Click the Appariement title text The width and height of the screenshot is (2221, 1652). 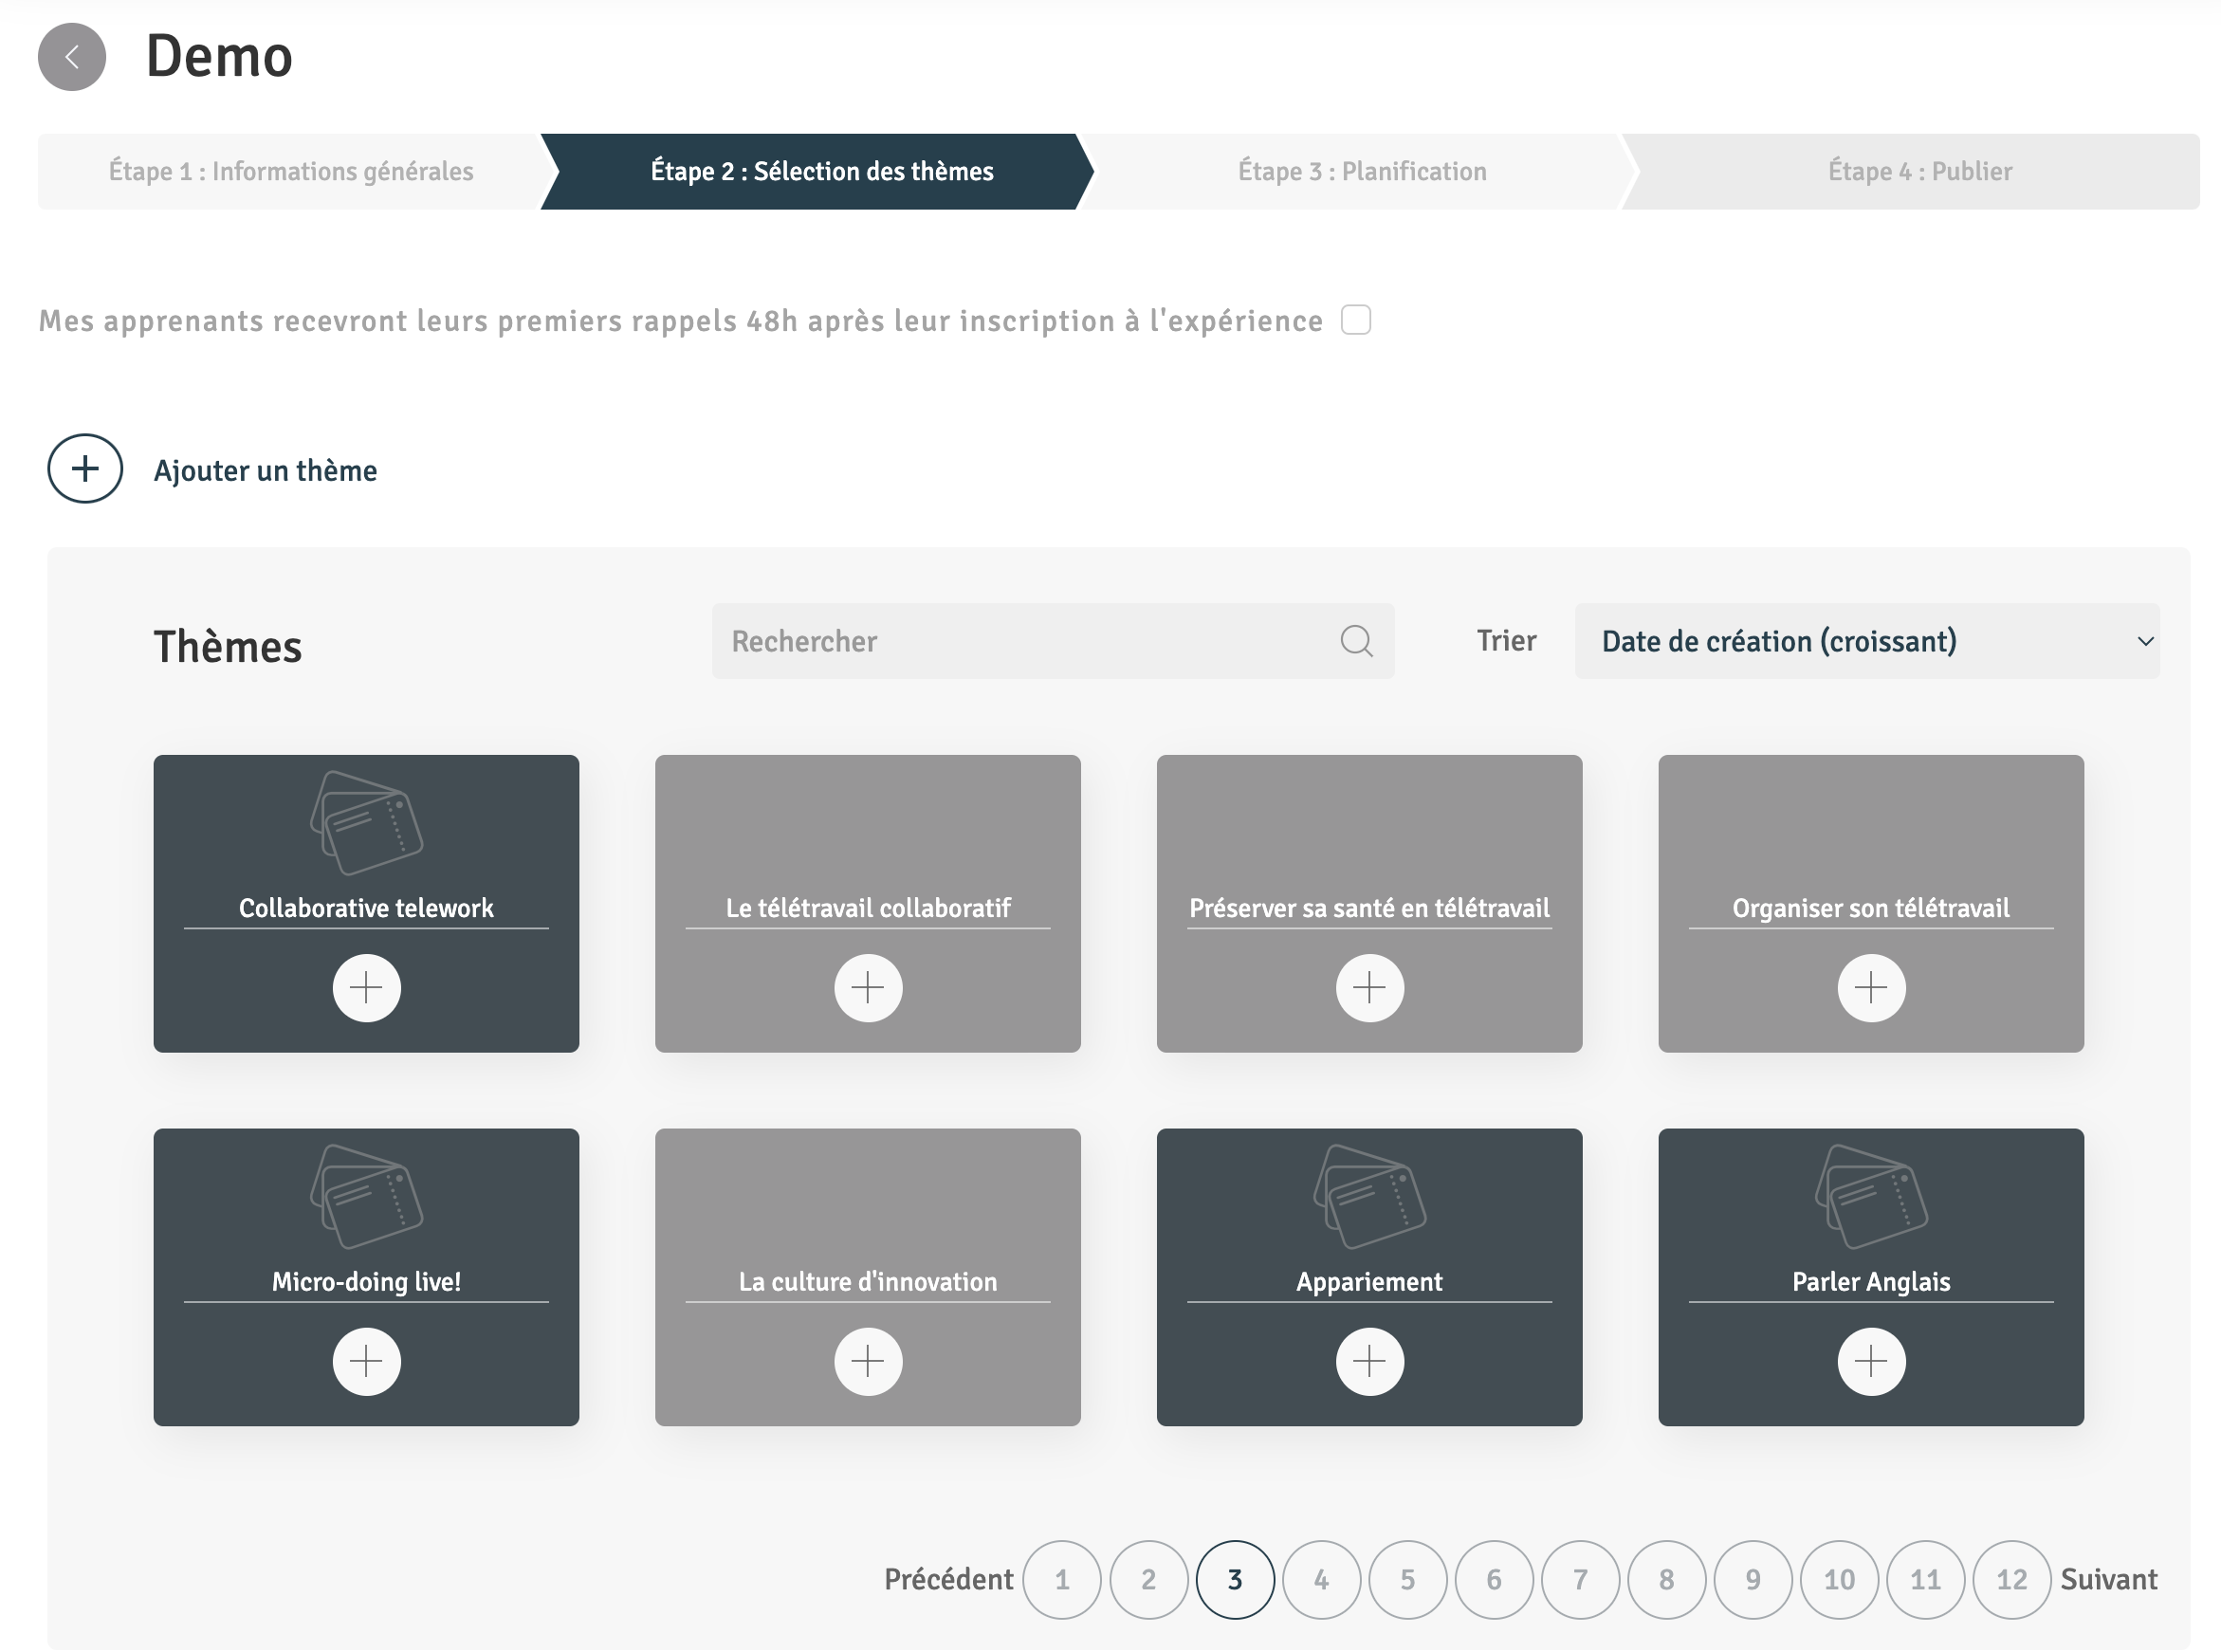(1369, 1282)
